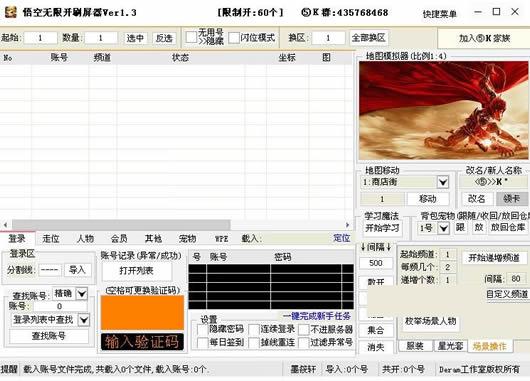
Task: Expand the 精确 search mode dropdown
Action: tap(82, 294)
